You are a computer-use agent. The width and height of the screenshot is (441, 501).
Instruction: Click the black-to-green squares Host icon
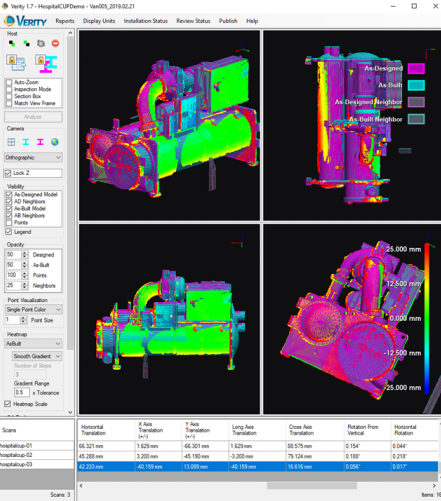(x=12, y=43)
